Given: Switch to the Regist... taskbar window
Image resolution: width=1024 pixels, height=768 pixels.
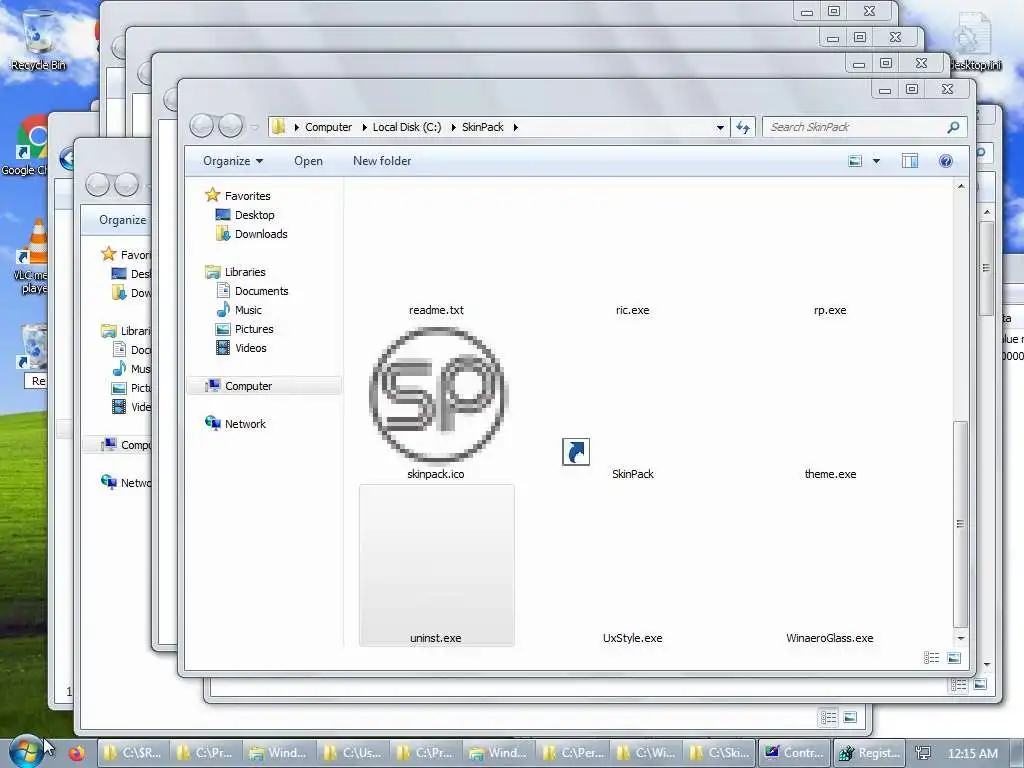Looking at the screenshot, I should point(870,753).
